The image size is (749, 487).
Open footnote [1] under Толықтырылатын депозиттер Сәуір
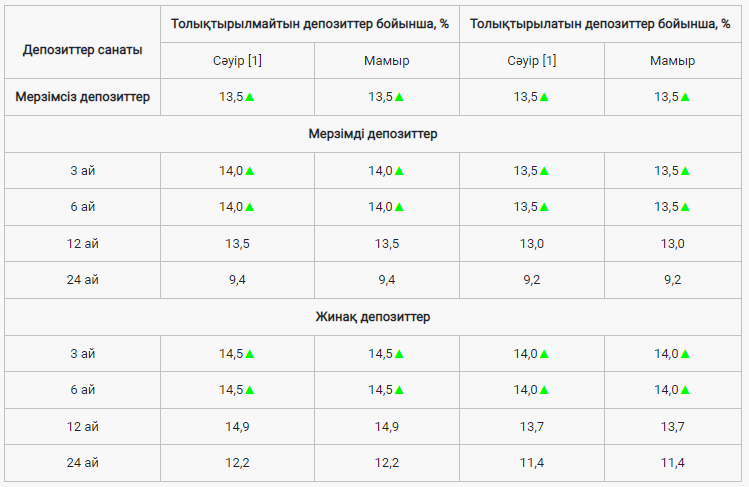tap(549, 61)
